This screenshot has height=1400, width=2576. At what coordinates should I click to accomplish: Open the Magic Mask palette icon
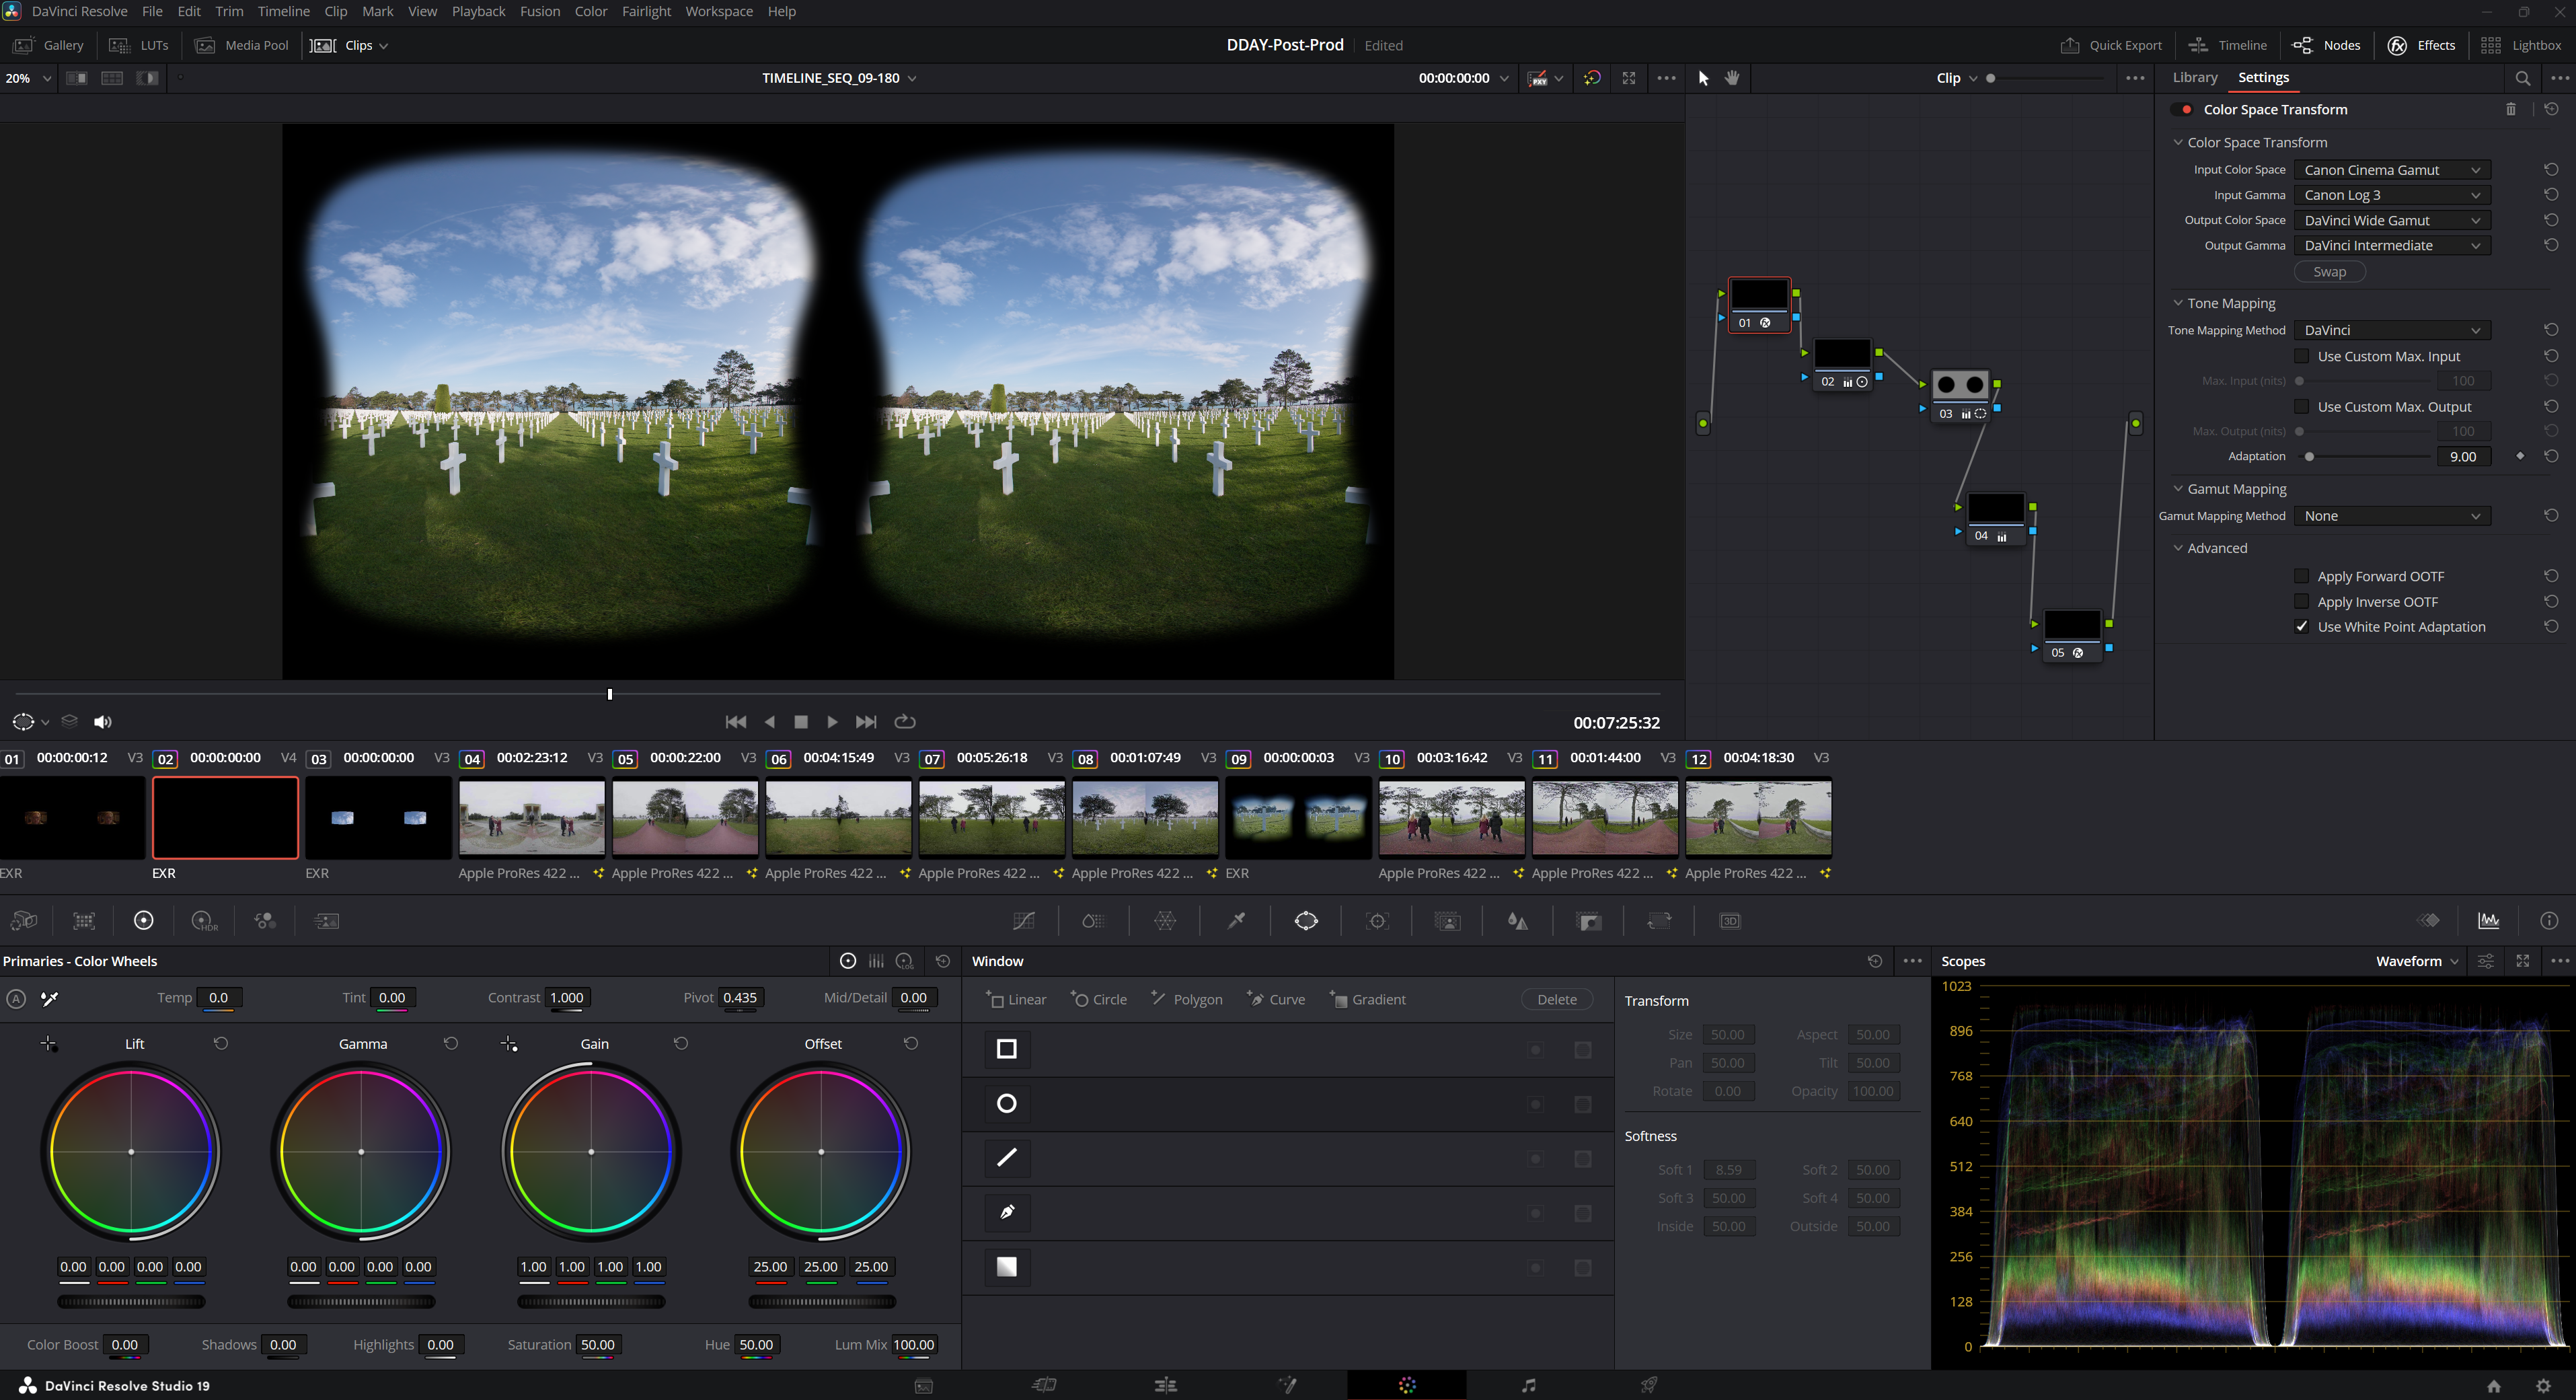[x=1447, y=921]
